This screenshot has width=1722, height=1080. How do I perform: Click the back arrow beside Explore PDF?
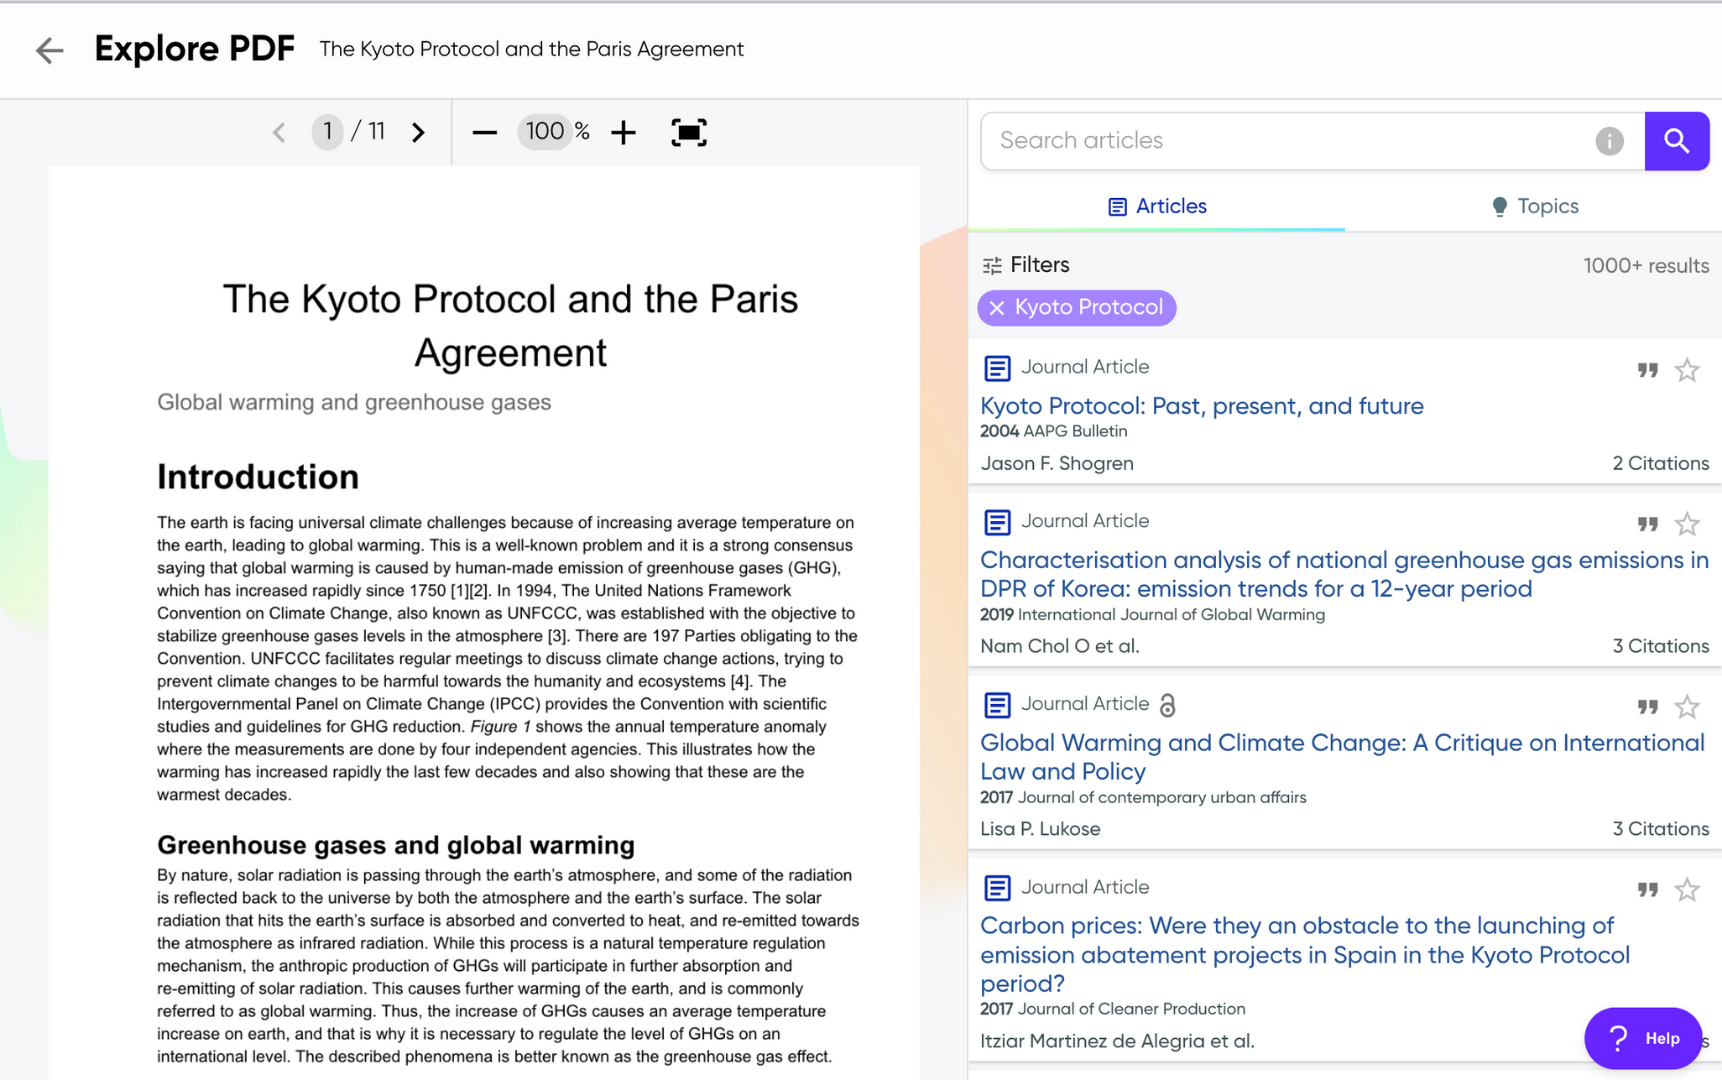coord(49,50)
